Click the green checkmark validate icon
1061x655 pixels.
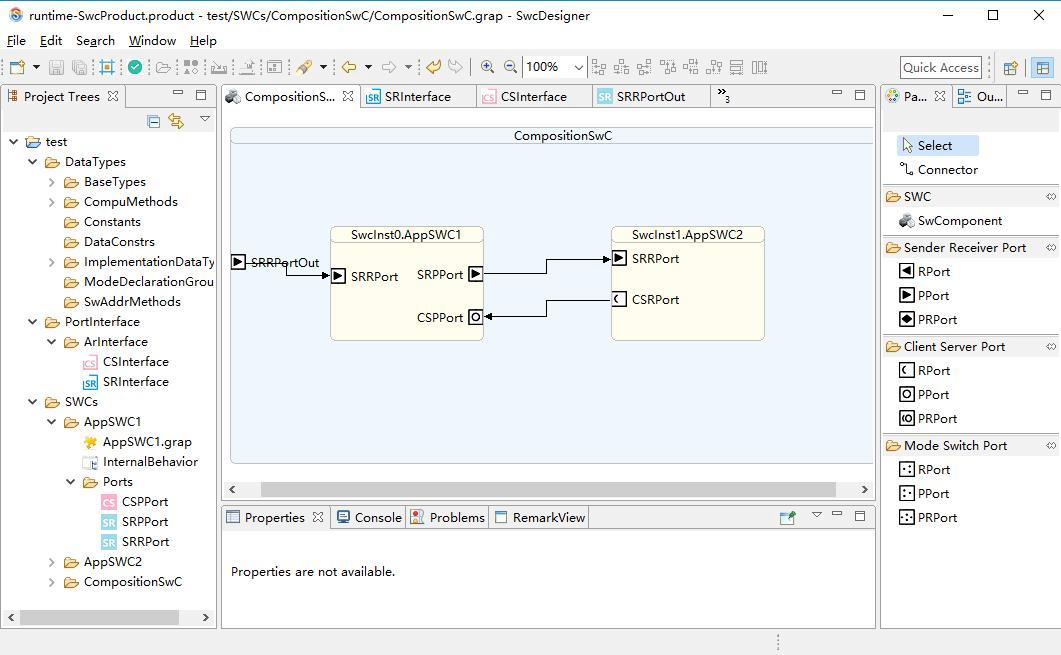click(135, 67)
